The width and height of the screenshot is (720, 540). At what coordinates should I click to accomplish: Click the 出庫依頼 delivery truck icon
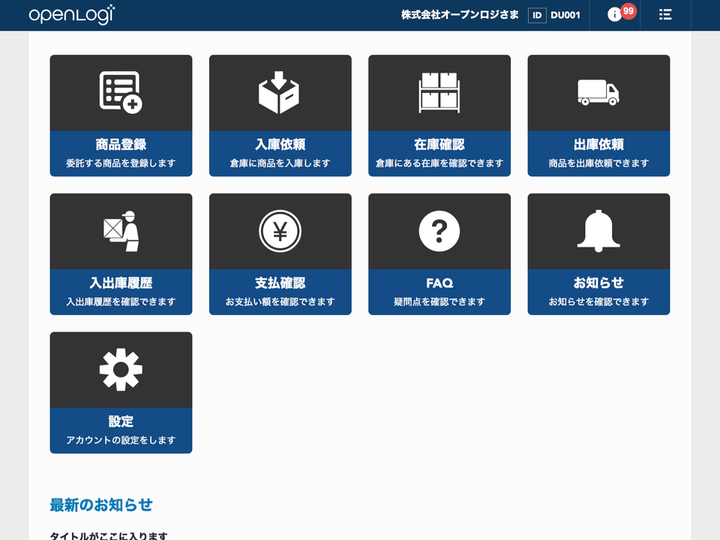click(x=598, y=92)
